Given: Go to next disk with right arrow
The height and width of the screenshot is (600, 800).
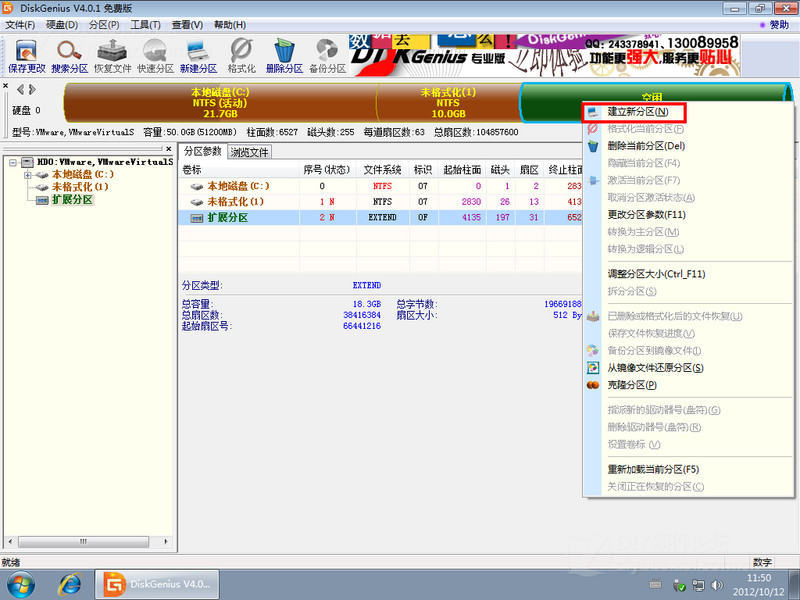Looking at the screenshot, I should tap(32, 90).
